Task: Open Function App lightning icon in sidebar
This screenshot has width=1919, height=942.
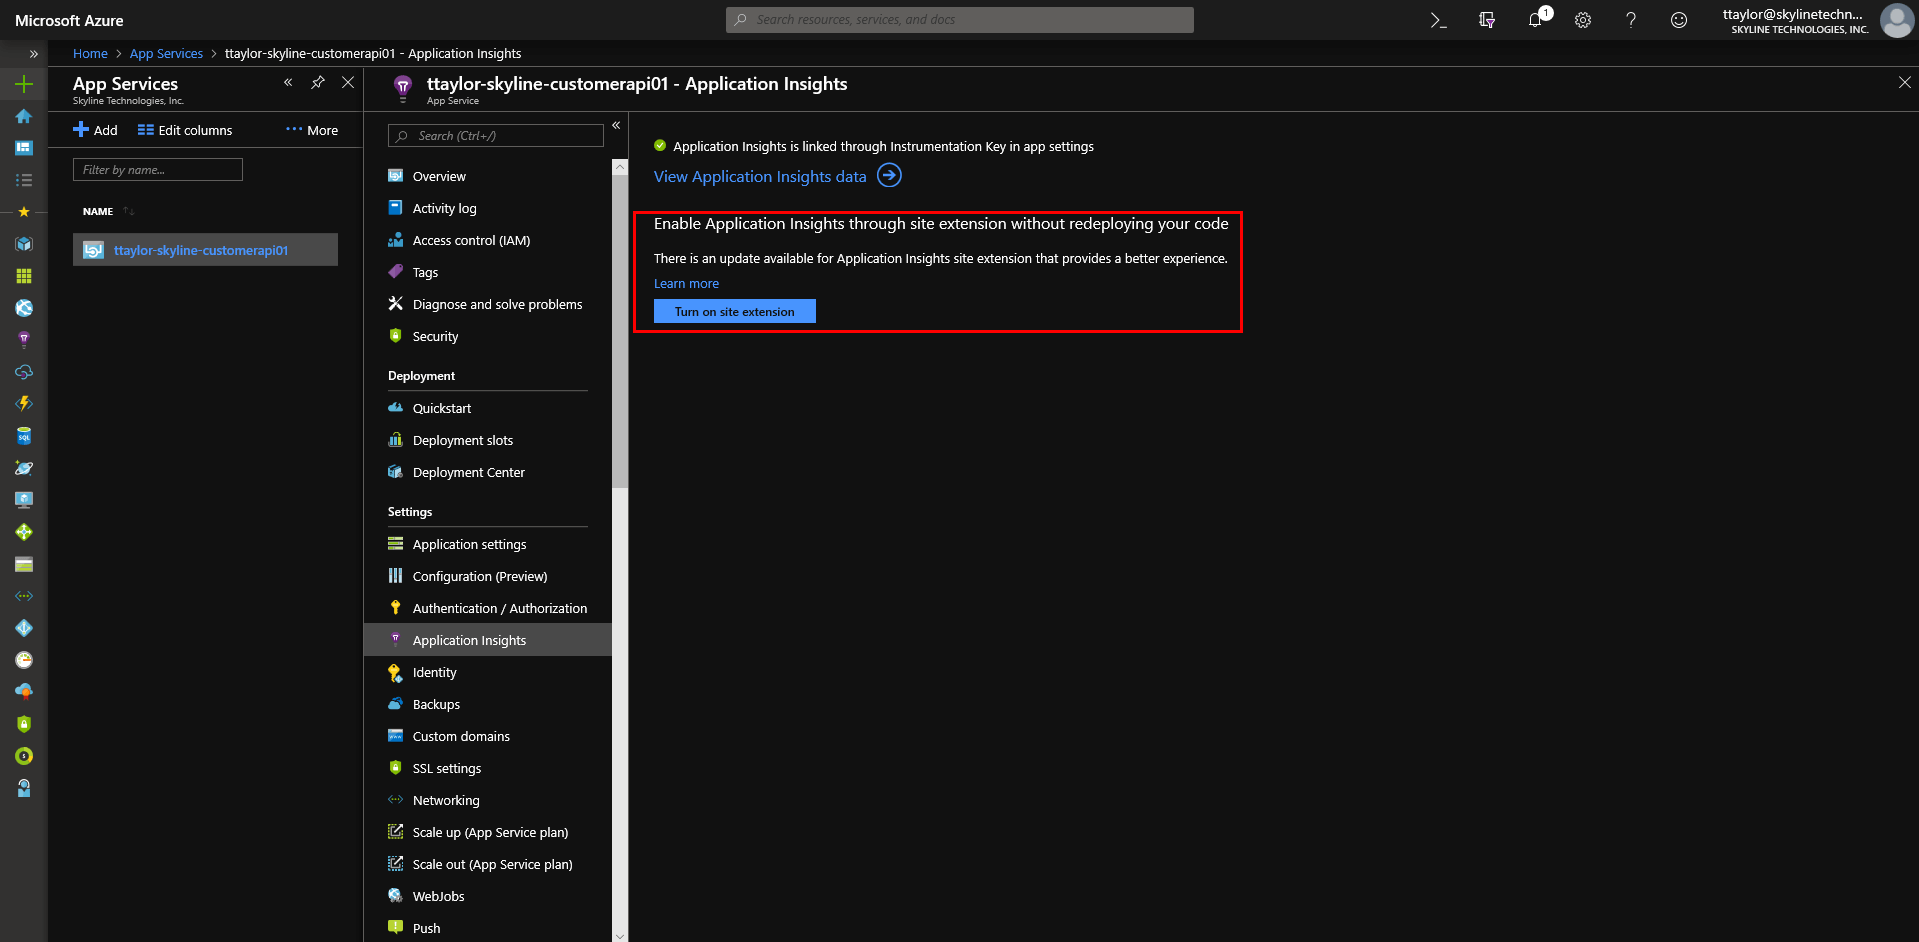Action: 24,404
